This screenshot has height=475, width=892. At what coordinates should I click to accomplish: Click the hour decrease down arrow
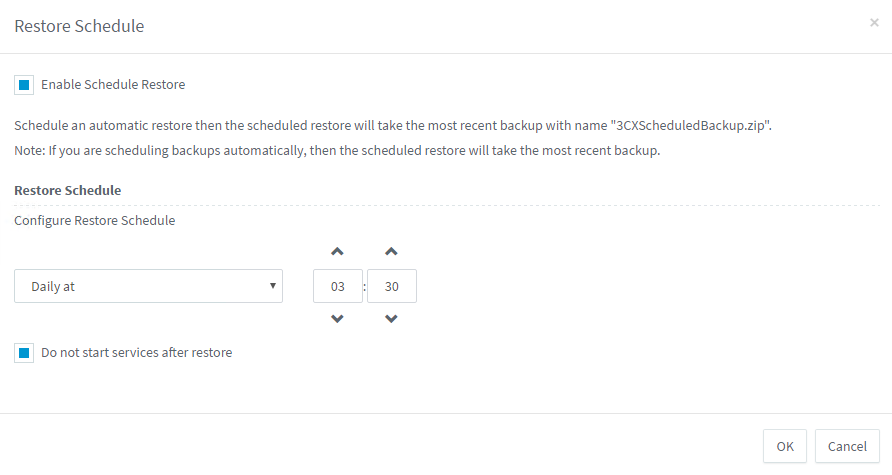tap(338, 319)
